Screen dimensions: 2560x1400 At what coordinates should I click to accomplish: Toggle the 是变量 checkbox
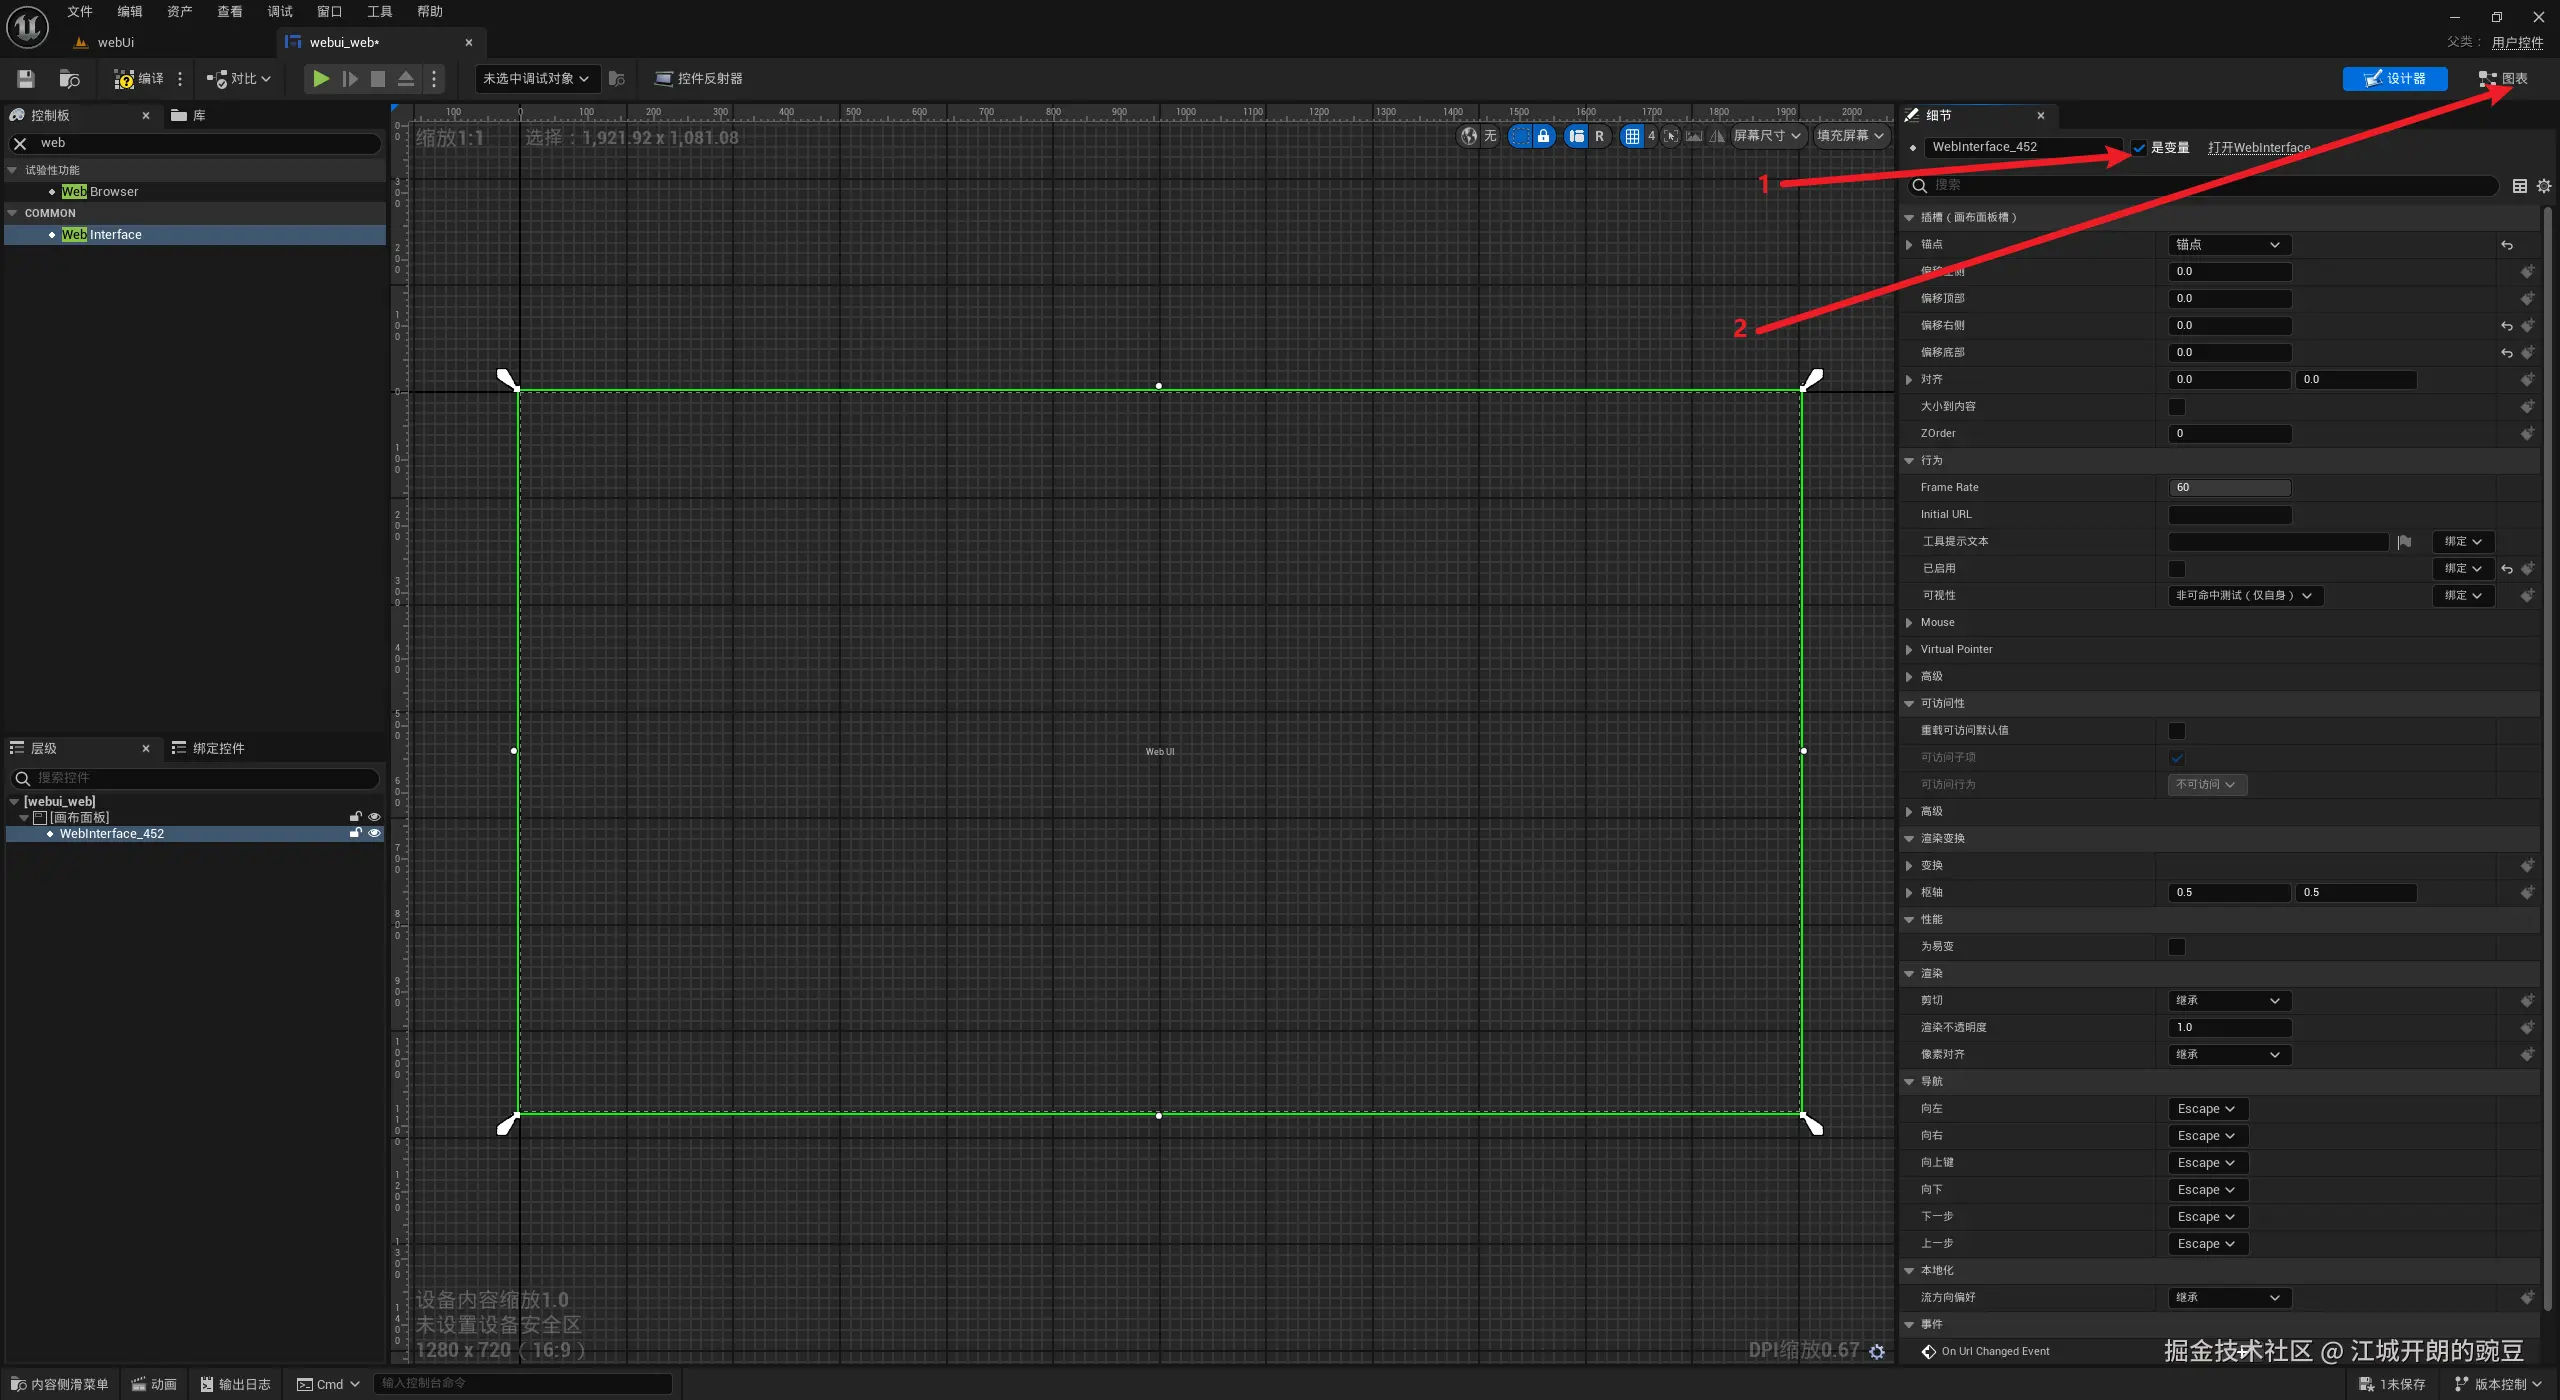[2139, 147]
